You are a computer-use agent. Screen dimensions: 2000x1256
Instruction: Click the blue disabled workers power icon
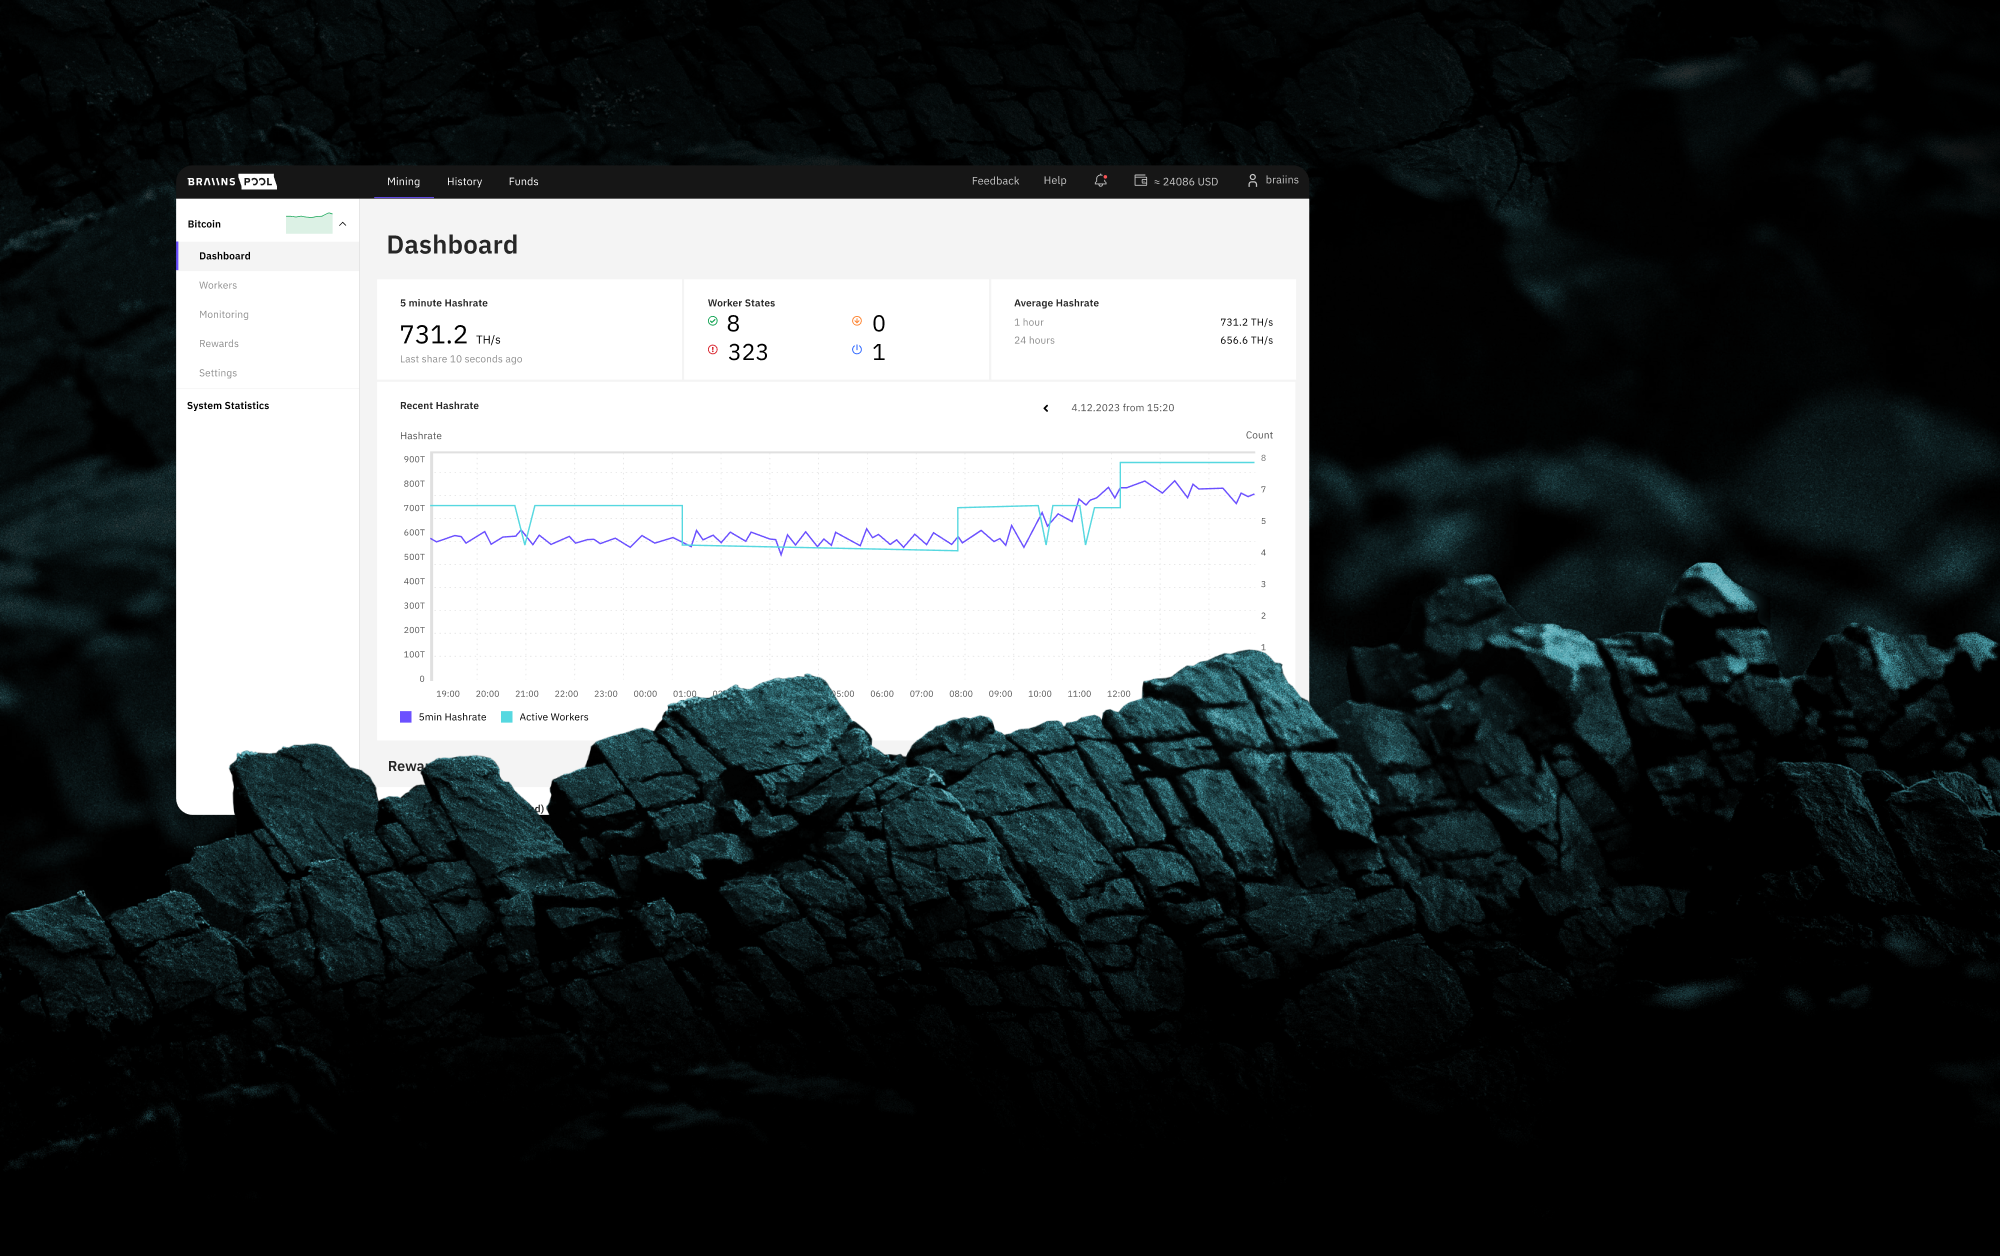[x=857, y=350]
